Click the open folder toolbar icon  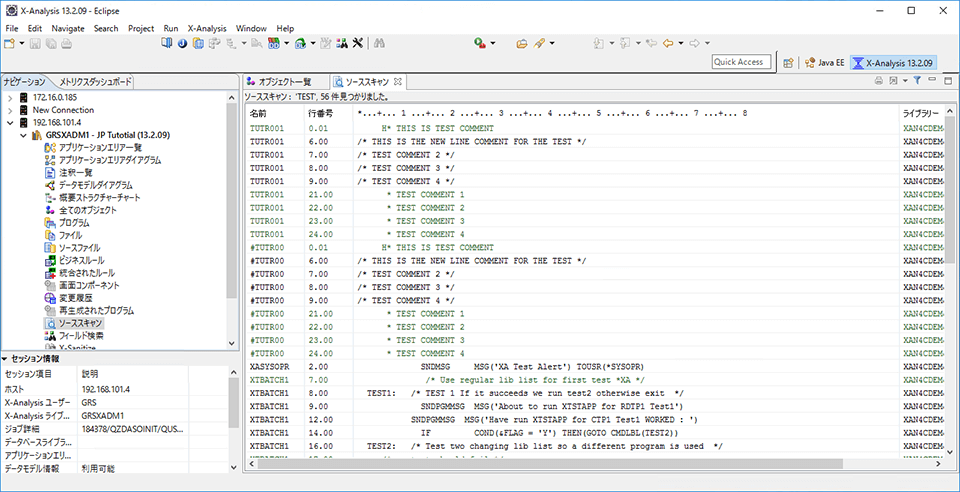tap(522, 43)
